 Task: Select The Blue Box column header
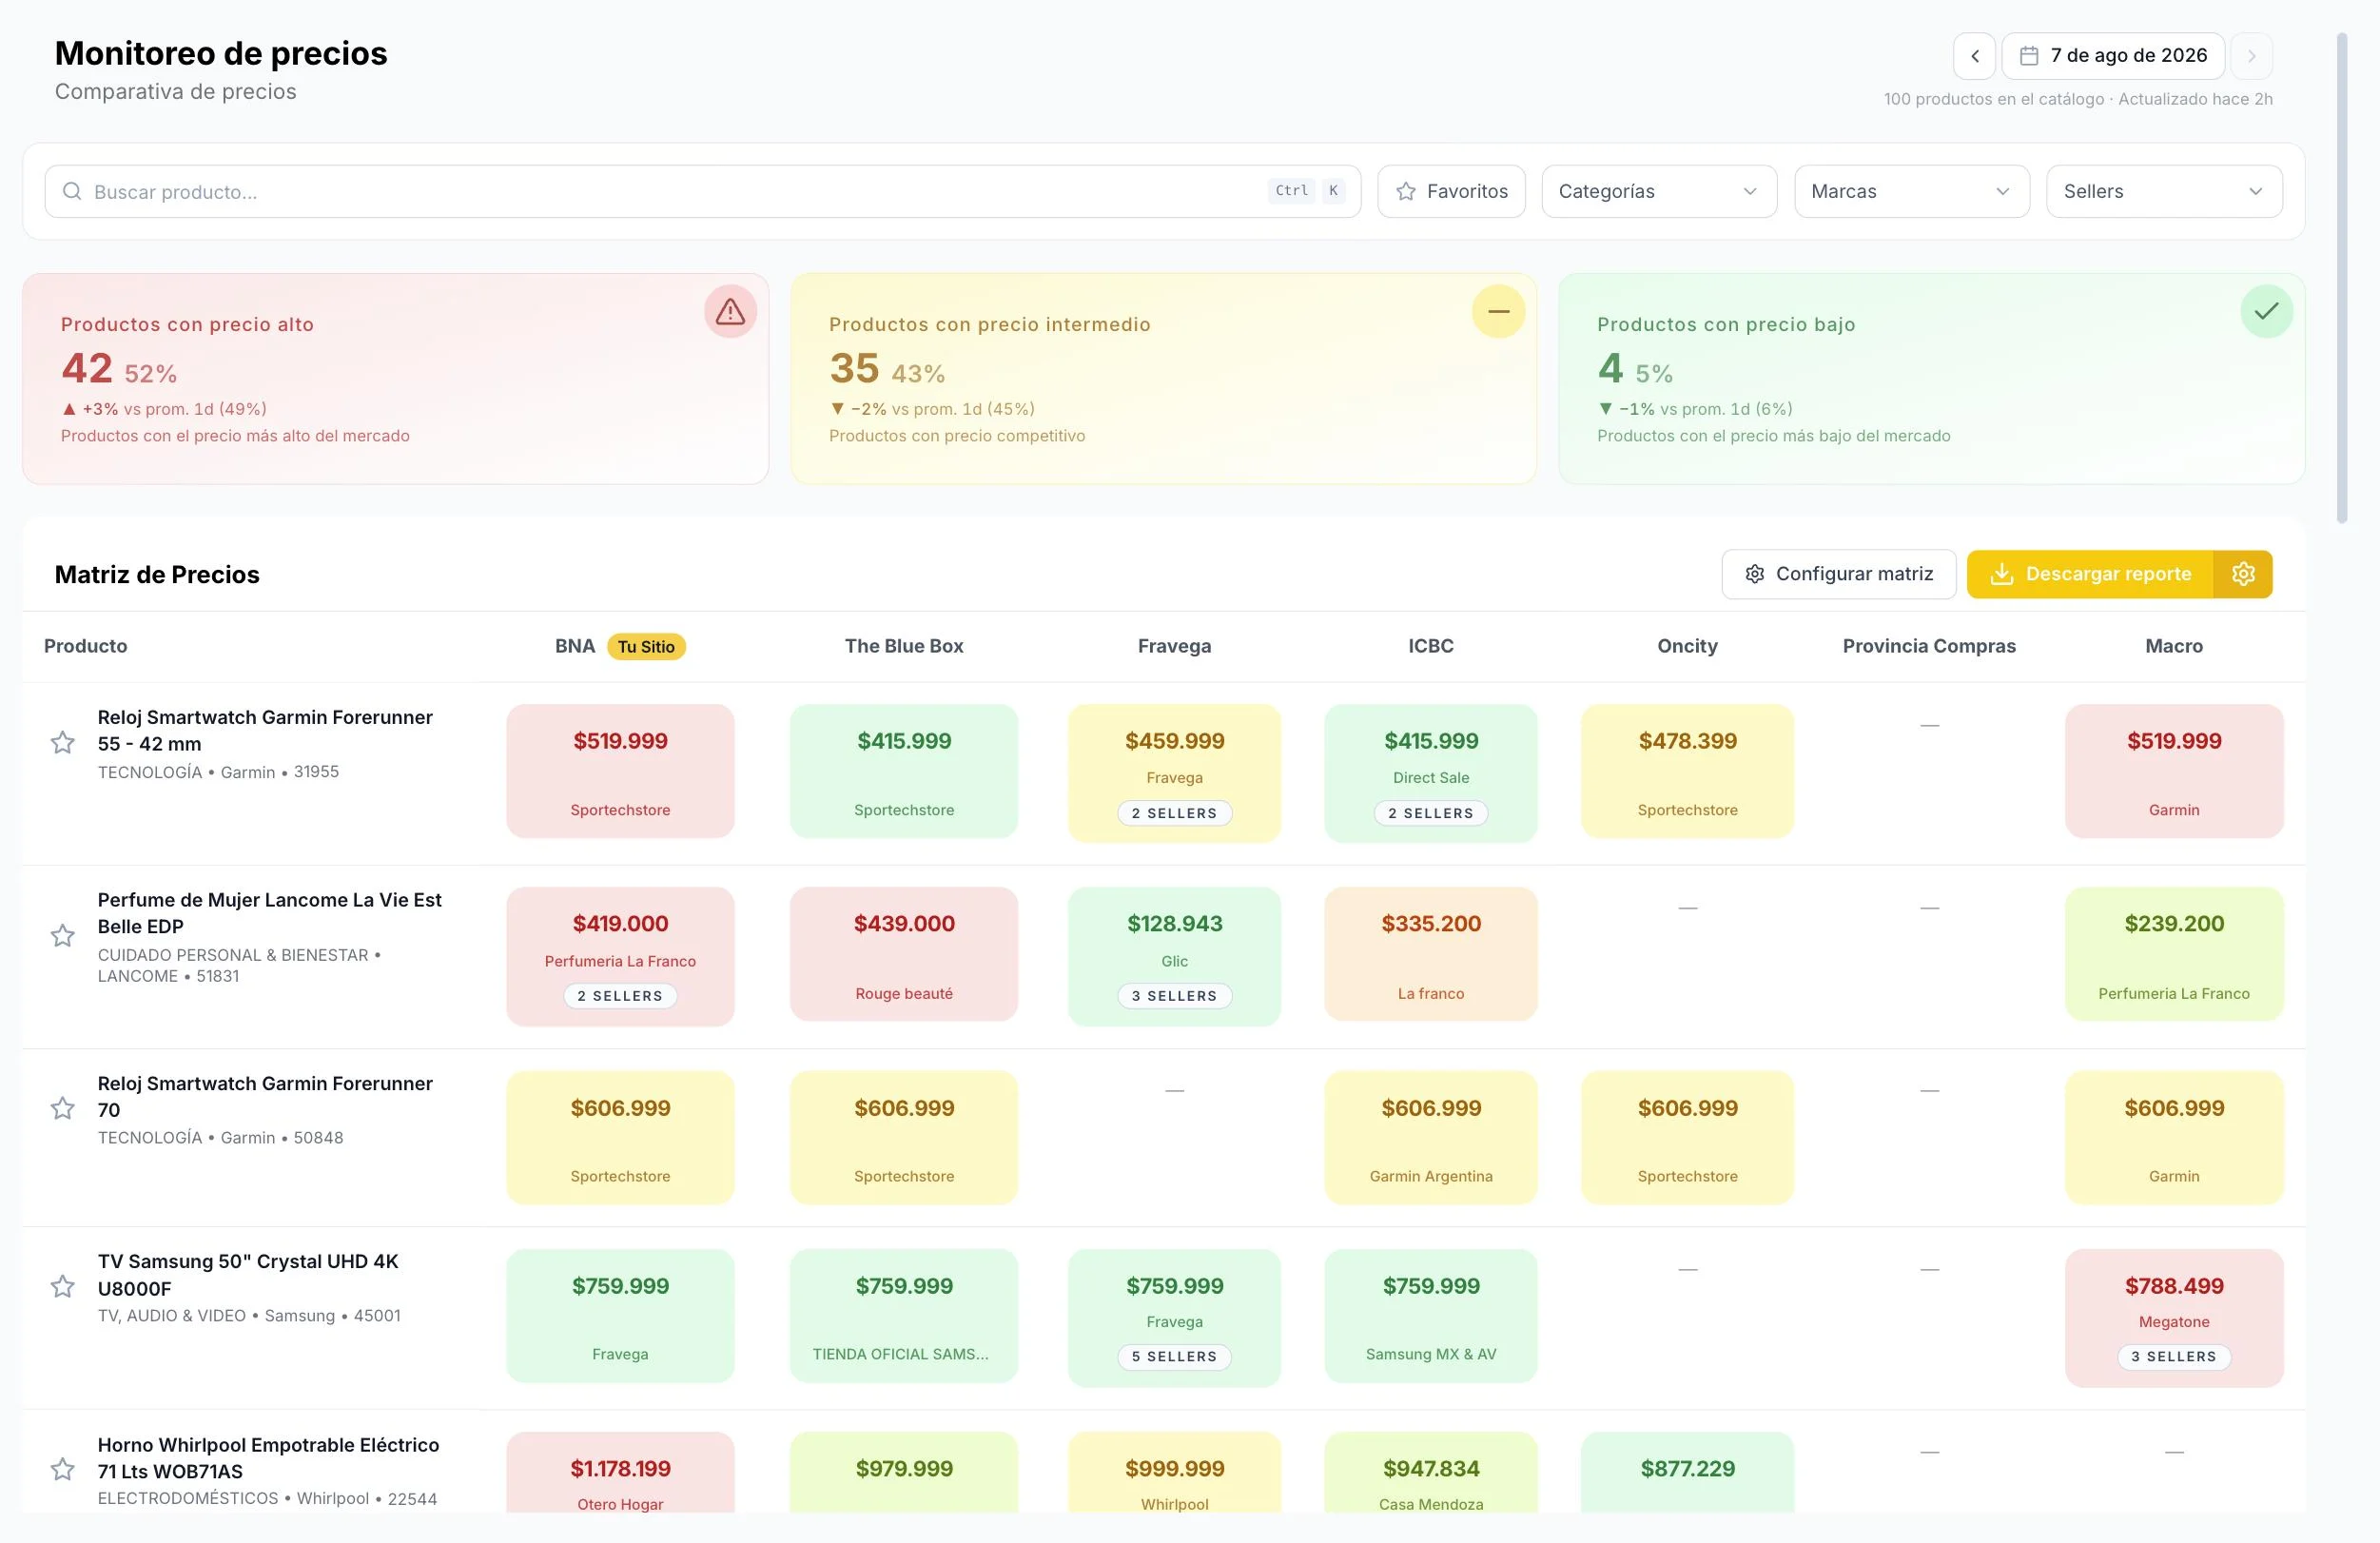(x=904, y=646)
